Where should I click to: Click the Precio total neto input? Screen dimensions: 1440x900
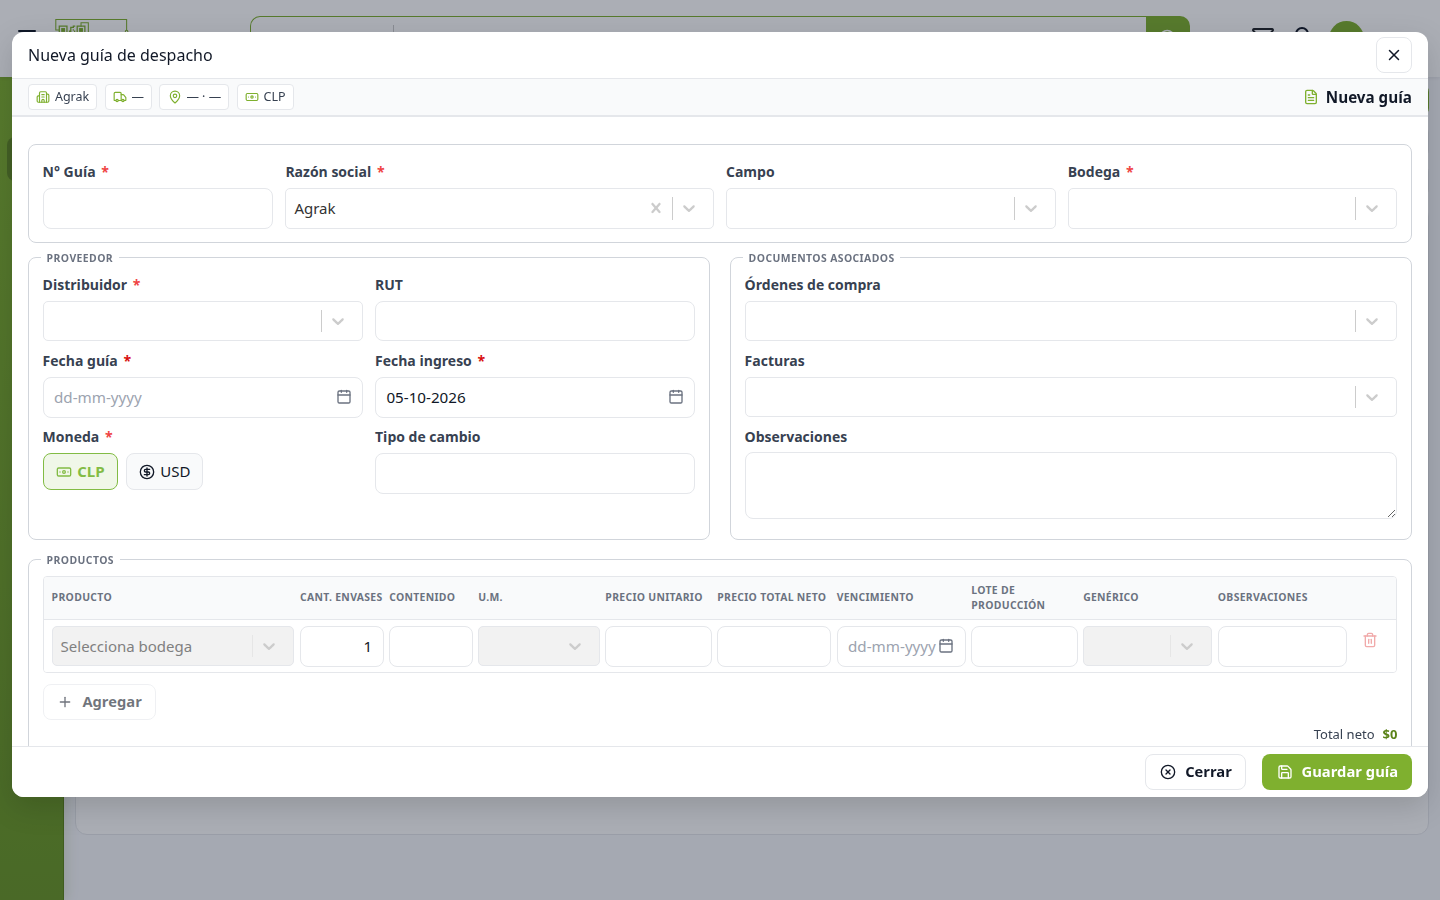point(774,646)
